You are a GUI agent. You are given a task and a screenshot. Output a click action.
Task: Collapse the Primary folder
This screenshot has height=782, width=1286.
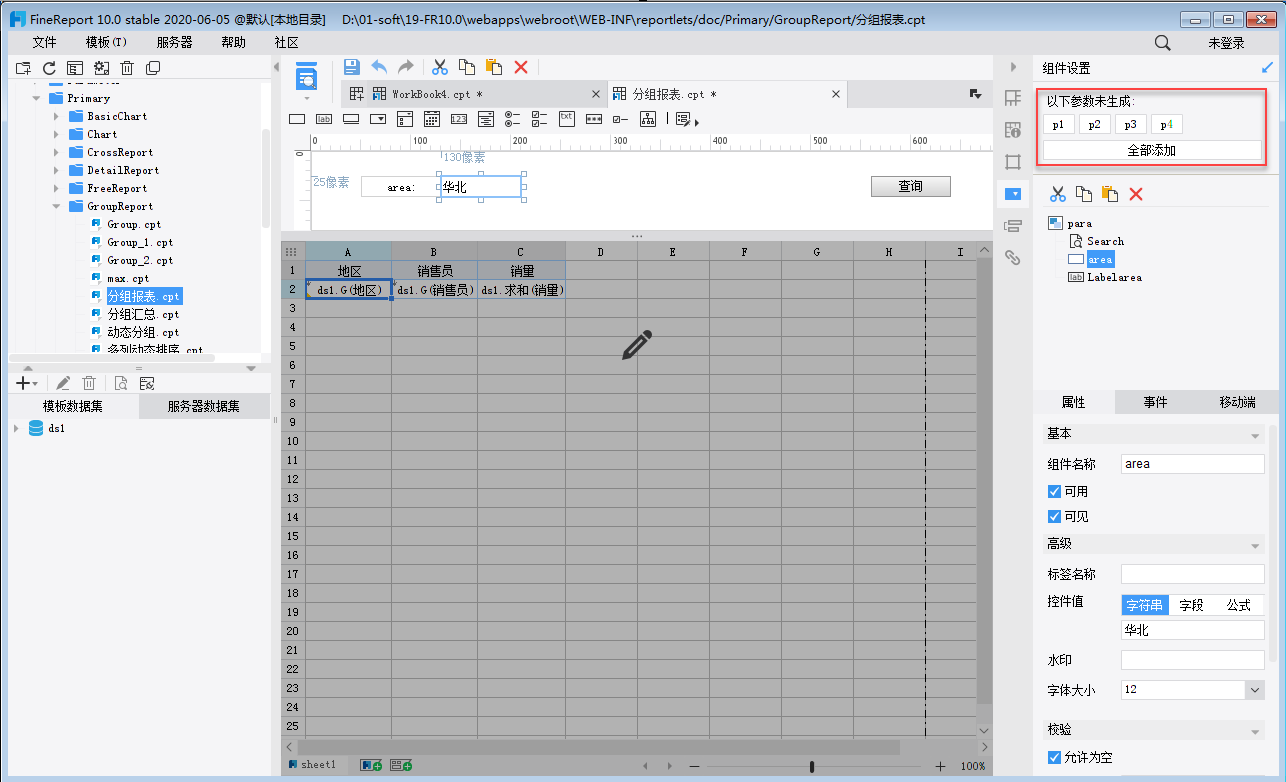tap(37, 98)
